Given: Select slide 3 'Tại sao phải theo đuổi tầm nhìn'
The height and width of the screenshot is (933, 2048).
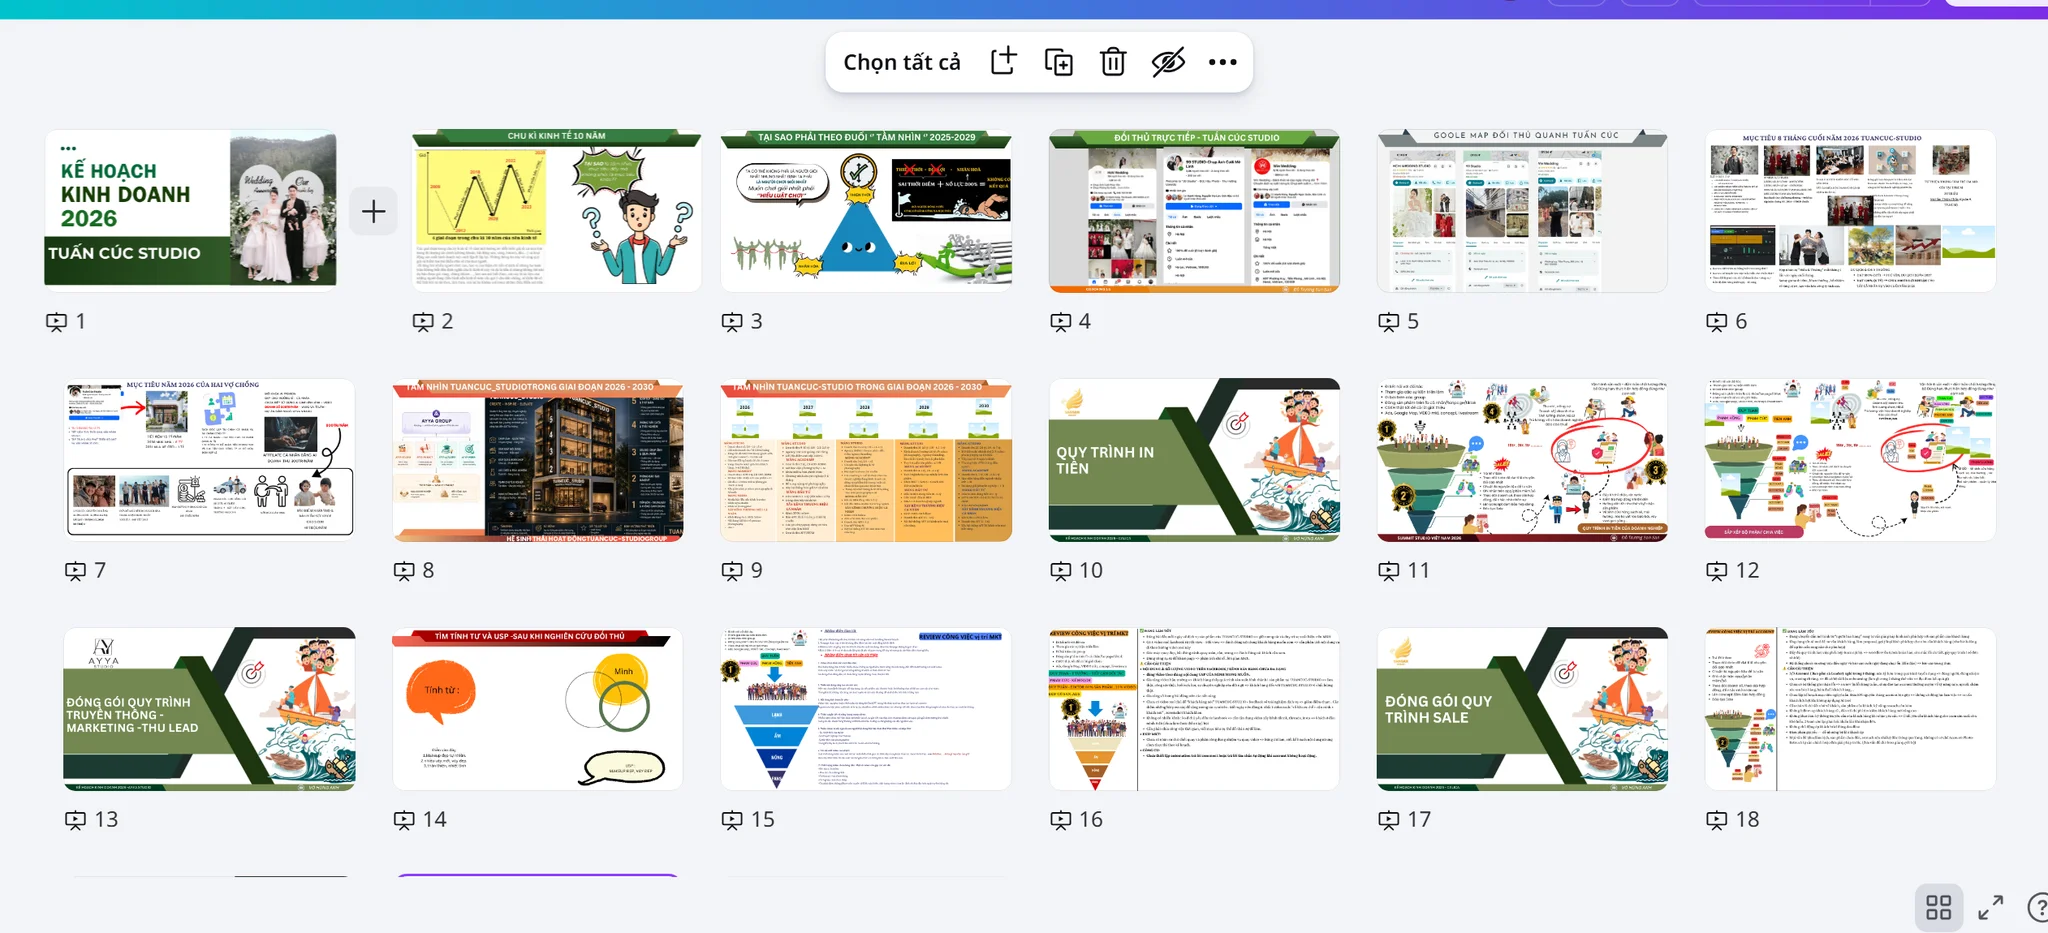Looking at the screenshot, I should (x=866, y=210).
